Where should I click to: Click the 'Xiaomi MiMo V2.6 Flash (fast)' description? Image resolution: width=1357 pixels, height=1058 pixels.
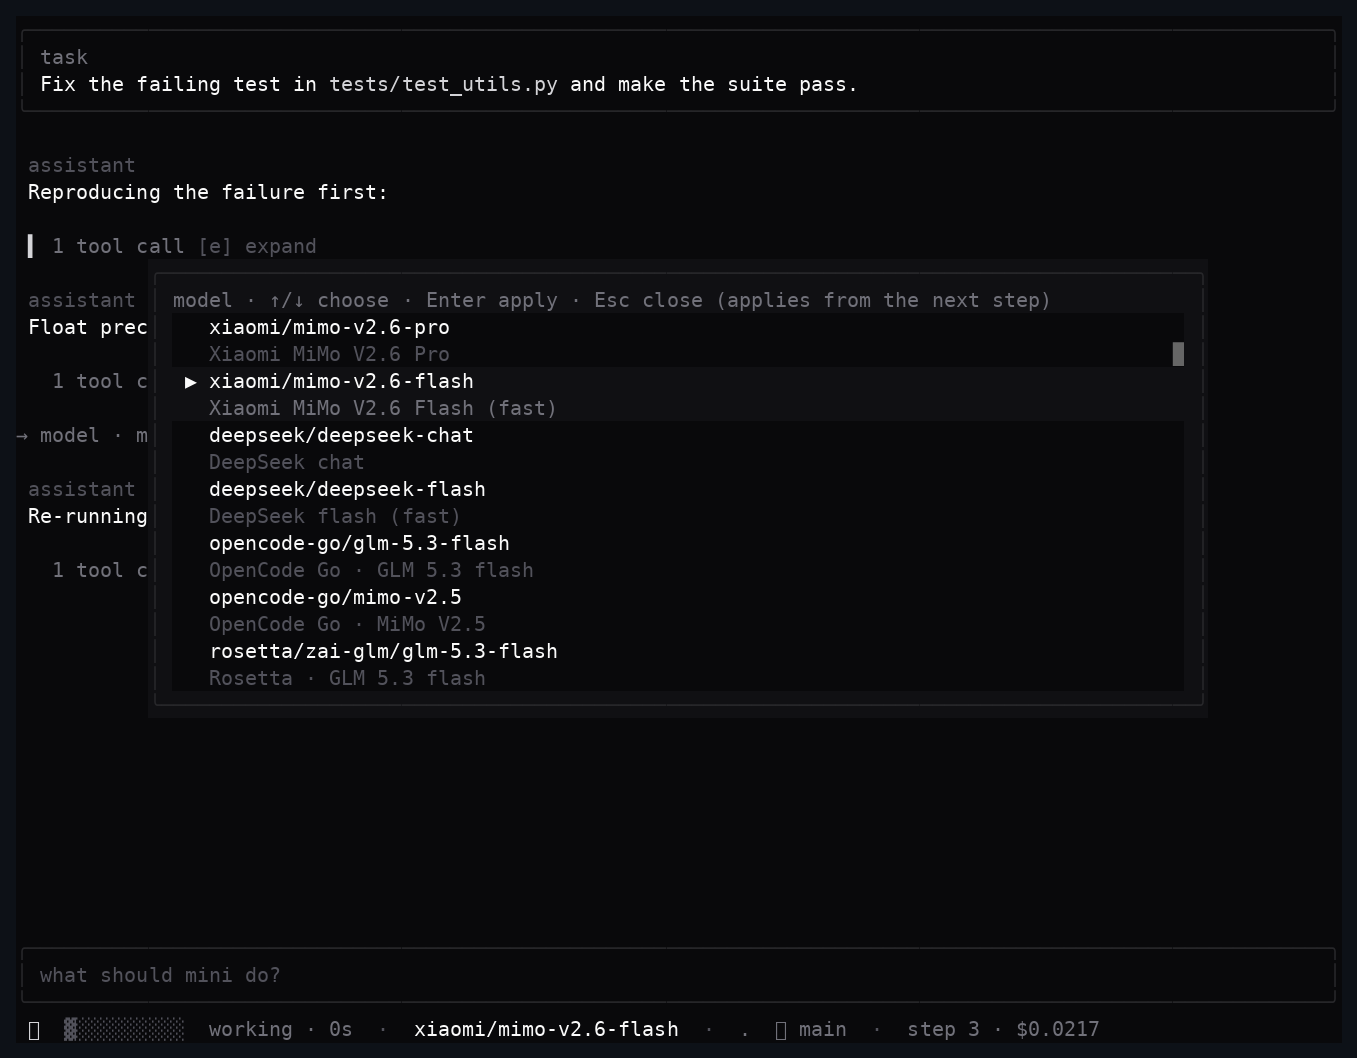pyautogui.click(x=383, y=408)
